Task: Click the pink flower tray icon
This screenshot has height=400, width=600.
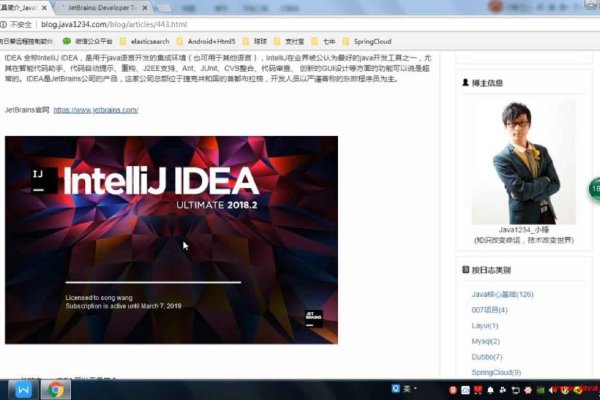Action: point(528,390)
